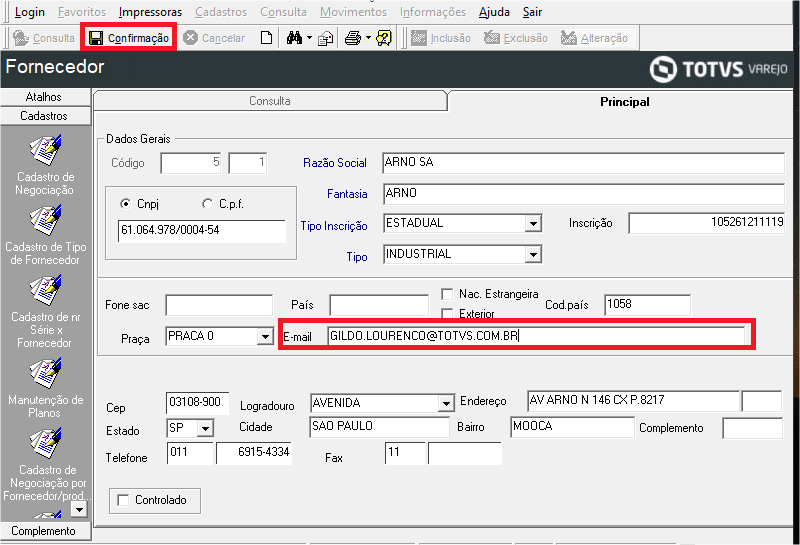The width and height of the screenshot is (800, 545).
Task: Open Manutenção de Planos shortcut icon
Action: click(x=45, y=373)
